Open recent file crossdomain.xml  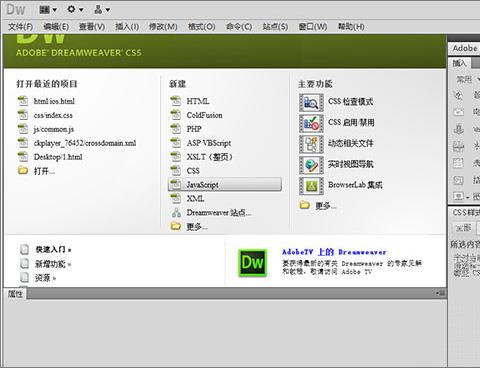[x=85, y=143]
